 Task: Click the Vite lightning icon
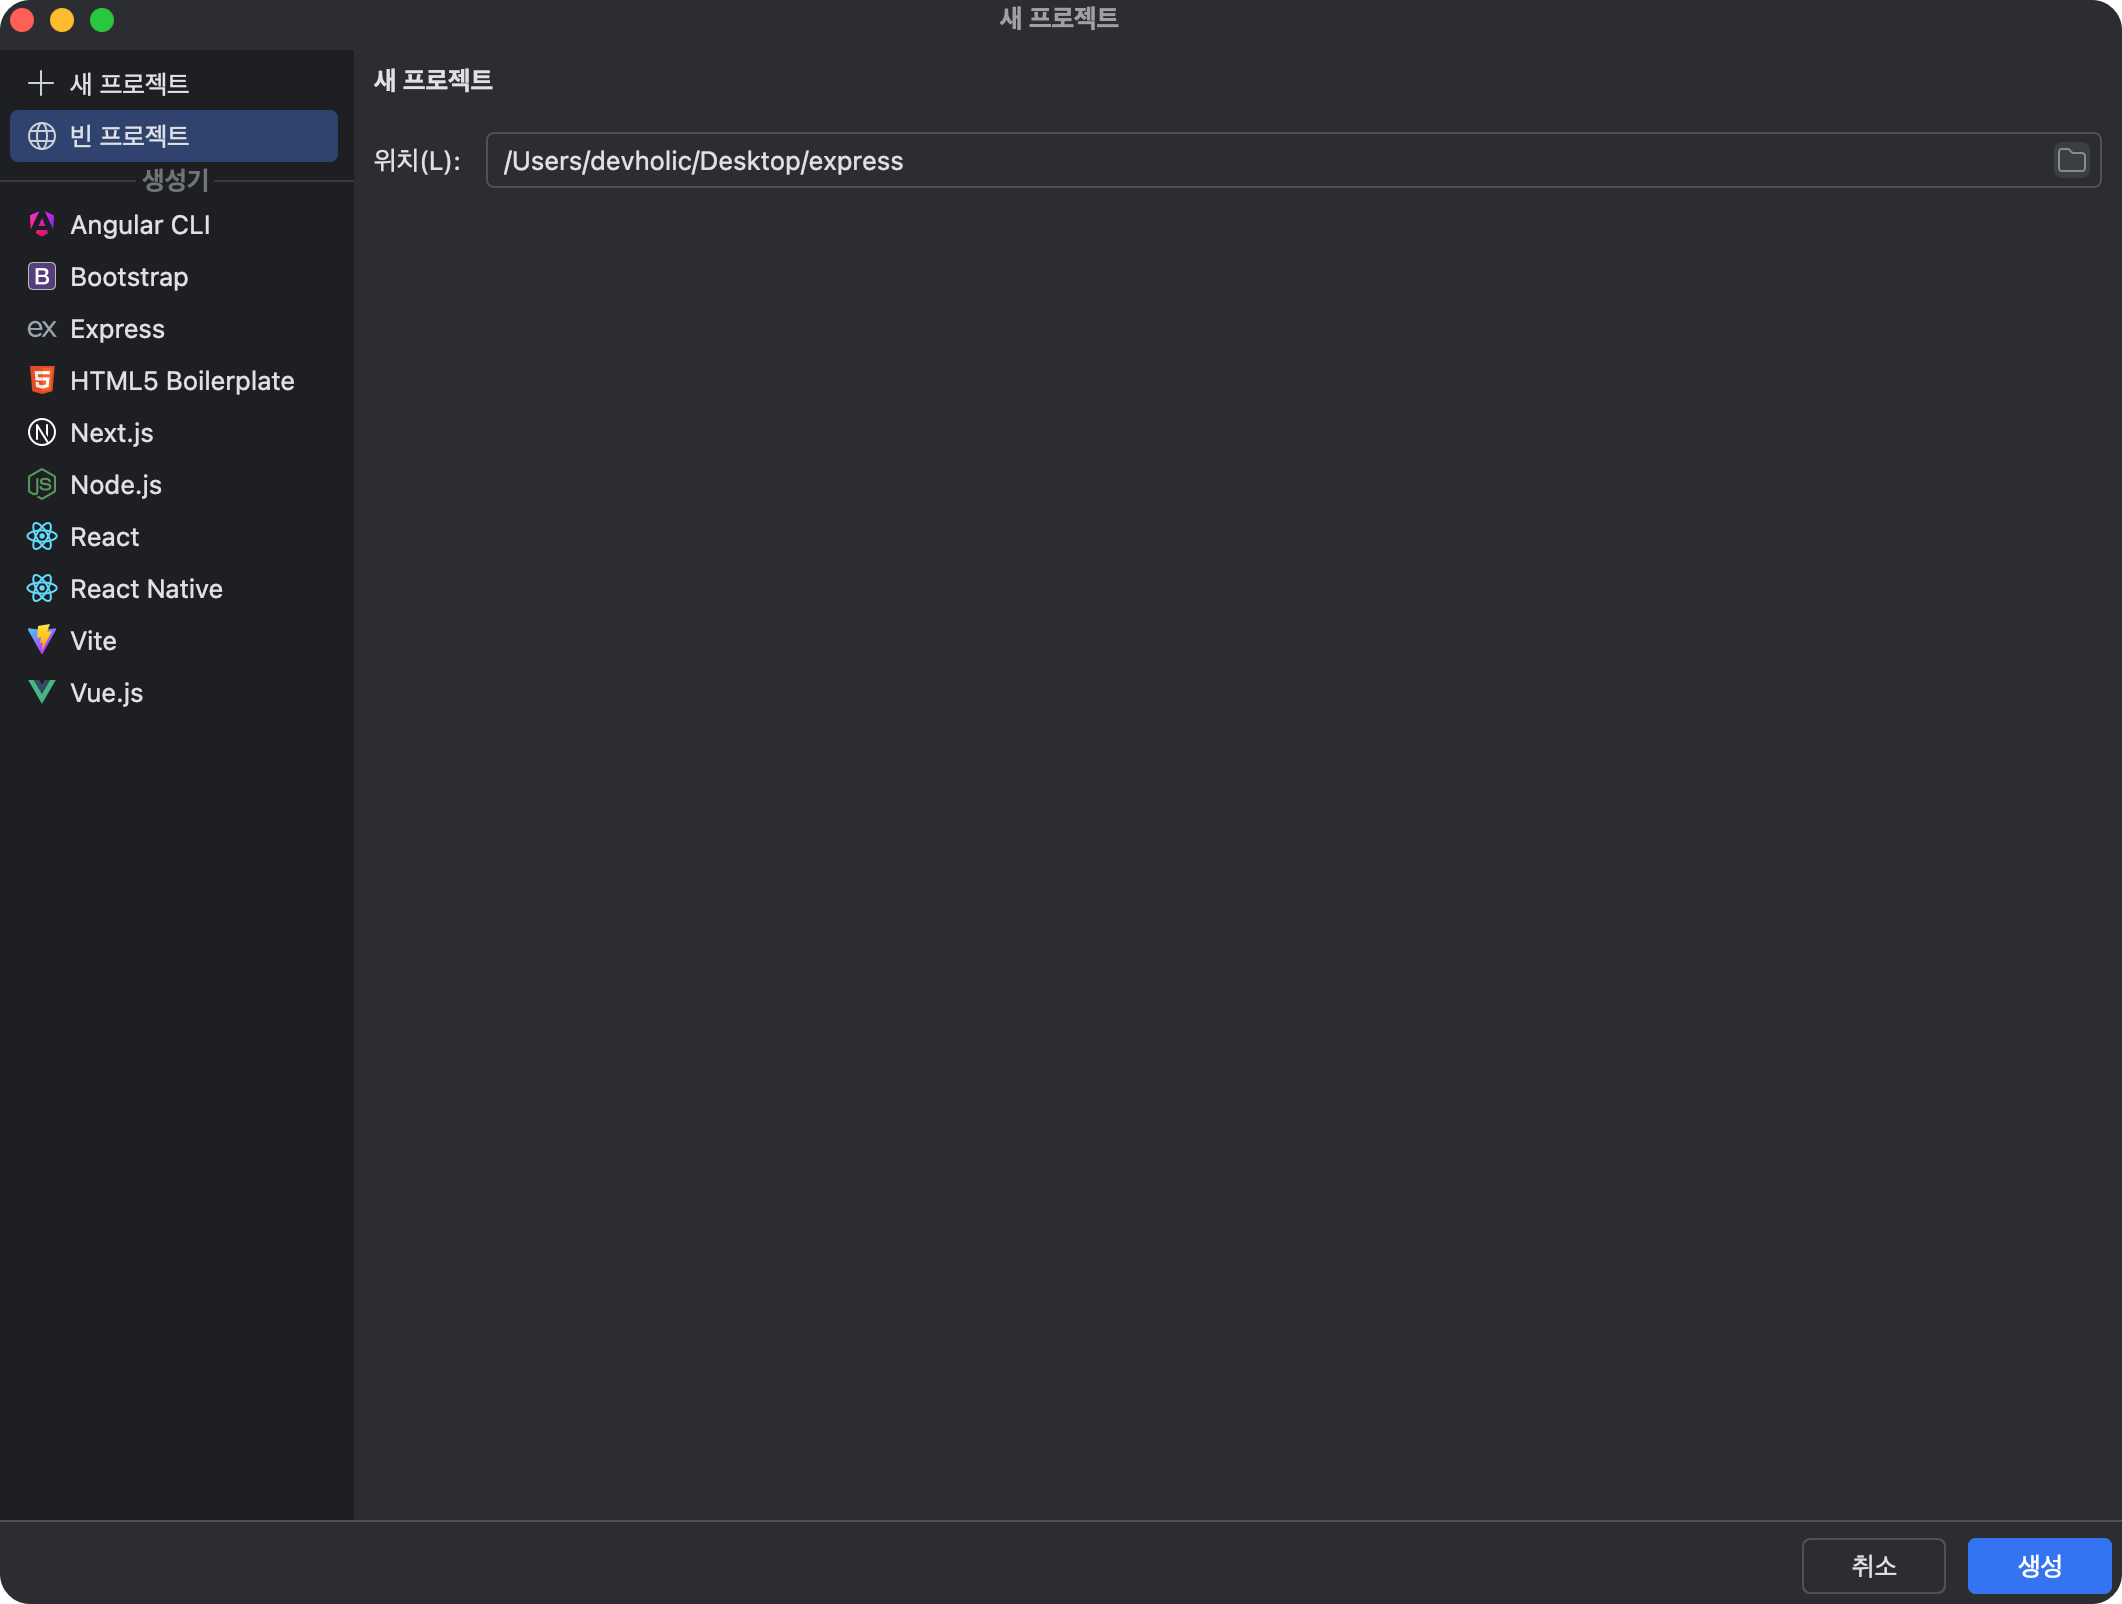(41, 641)
